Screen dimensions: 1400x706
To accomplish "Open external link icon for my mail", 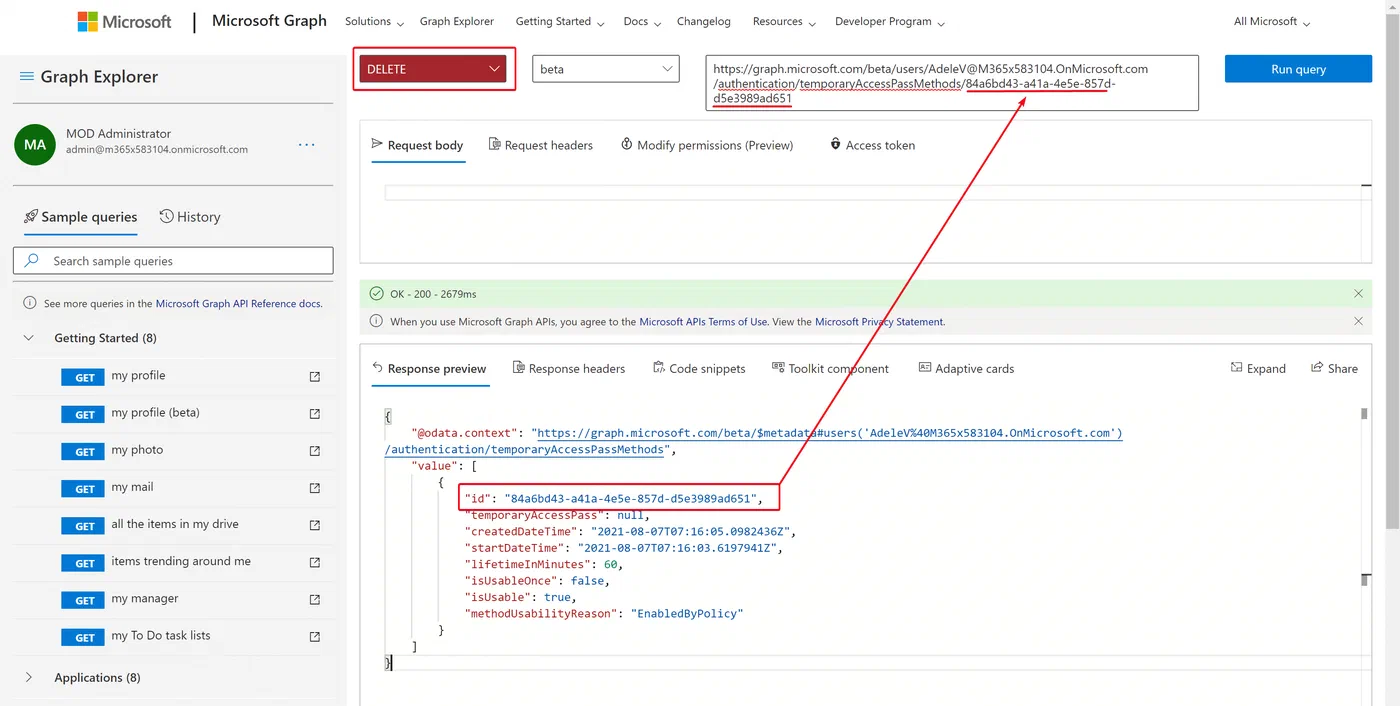I will click(315, 488).
